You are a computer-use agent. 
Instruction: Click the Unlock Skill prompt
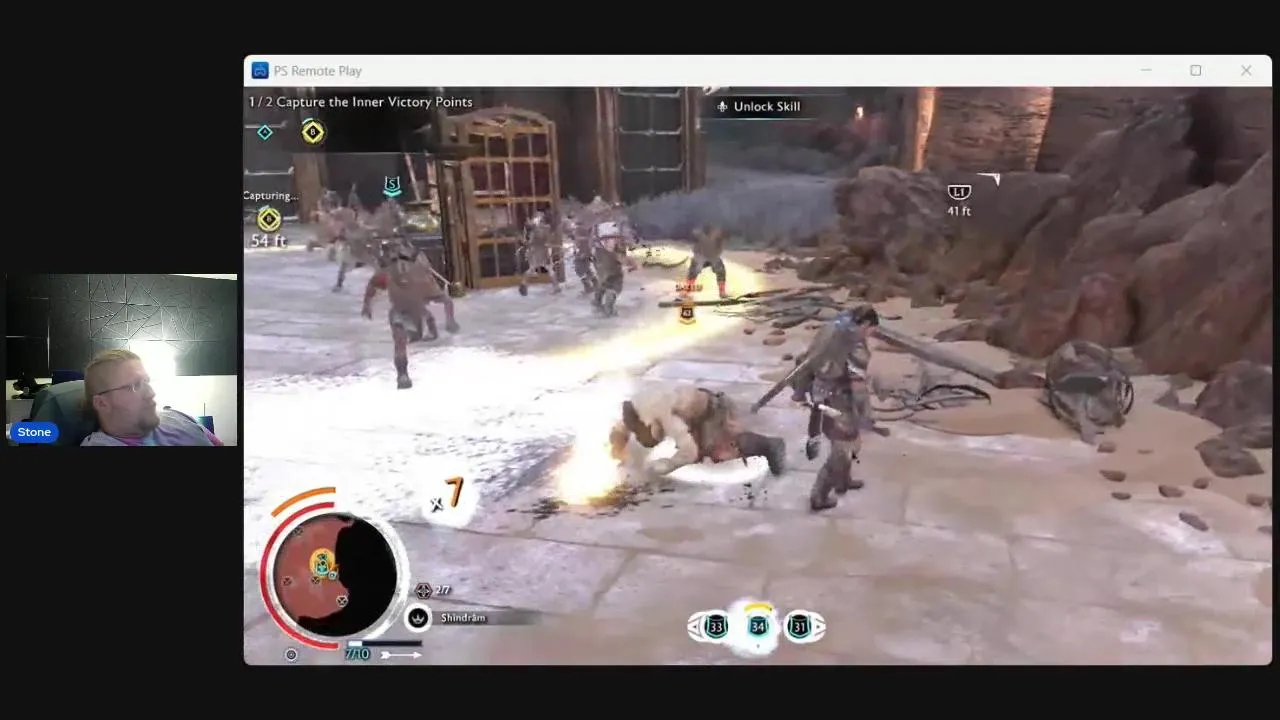click(759, 107)
